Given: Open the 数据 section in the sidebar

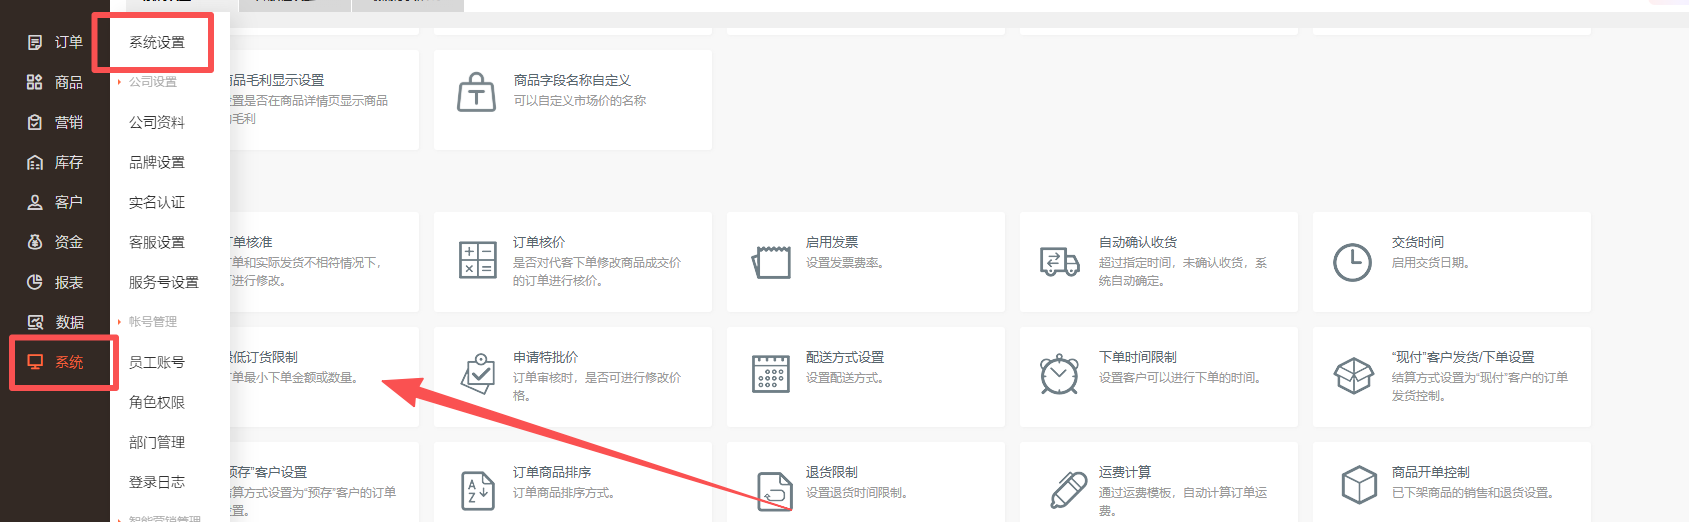Looking at the screenshot, I should pyautogui.click(x=55, y=322).
